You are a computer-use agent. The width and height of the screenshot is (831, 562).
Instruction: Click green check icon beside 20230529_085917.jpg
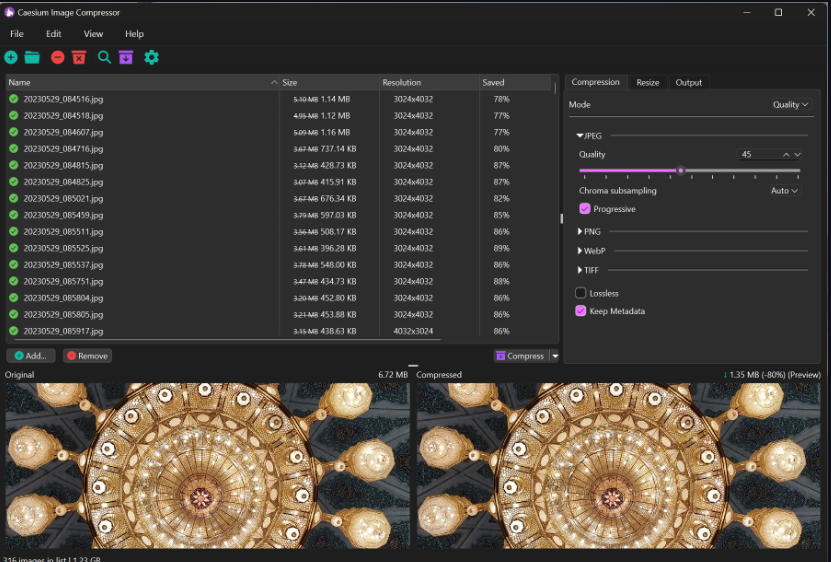(x=14, y=331)
